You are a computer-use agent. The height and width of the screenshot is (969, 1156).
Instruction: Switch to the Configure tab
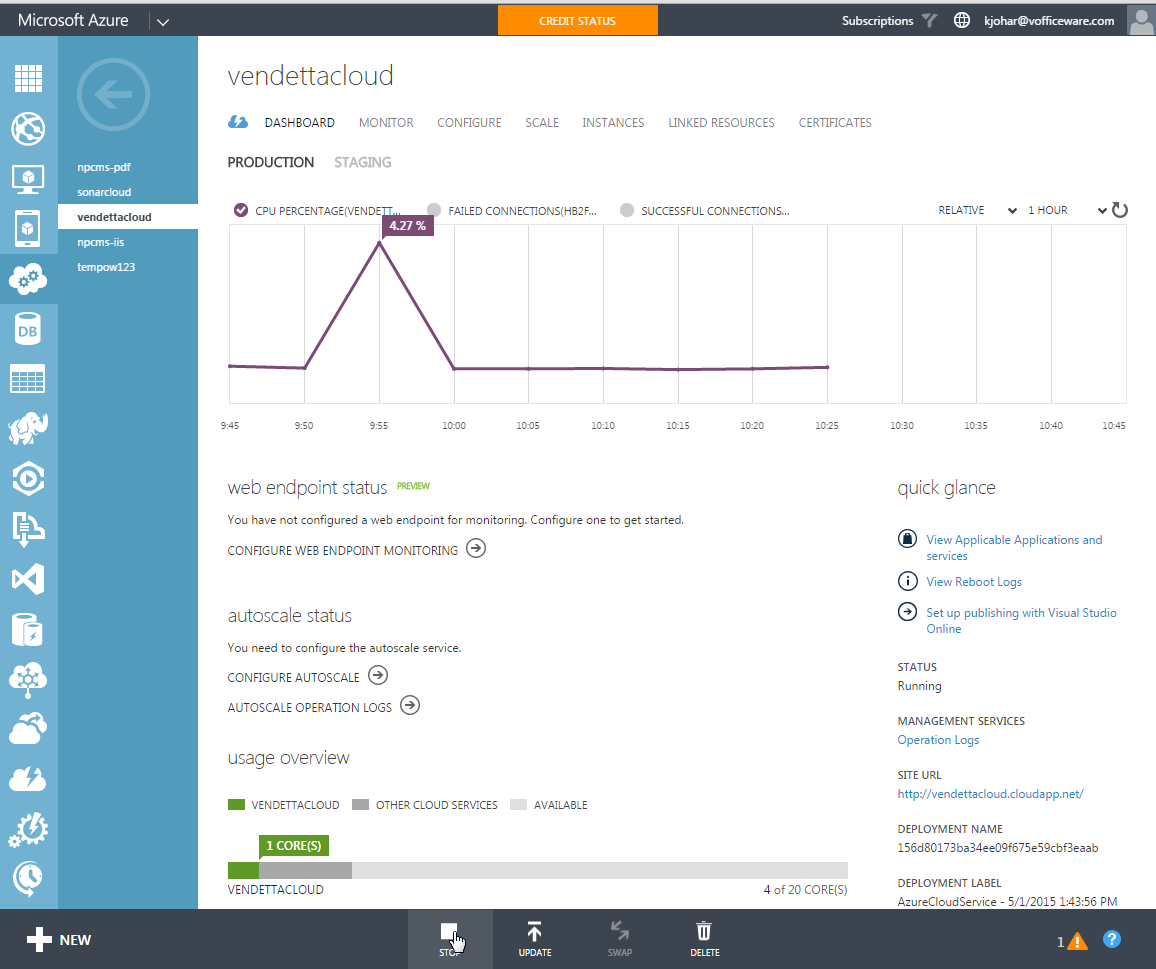pyautogui.click(x=469, y=123)
